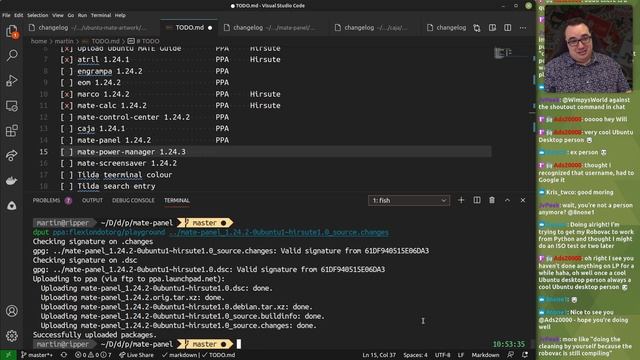Viewport: 640px width, 360px height.
Task: Click the source.changes path link in the terminal
Action: click(279, 232)
